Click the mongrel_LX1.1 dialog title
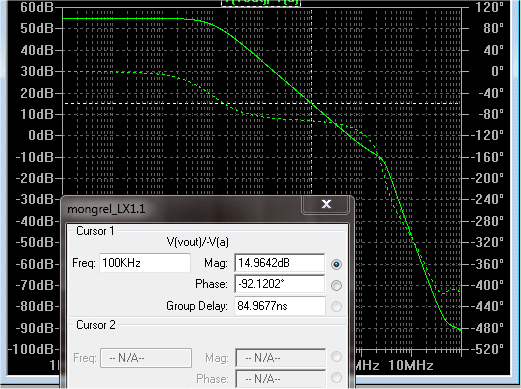521x389 pixels. tap(106, 209)
